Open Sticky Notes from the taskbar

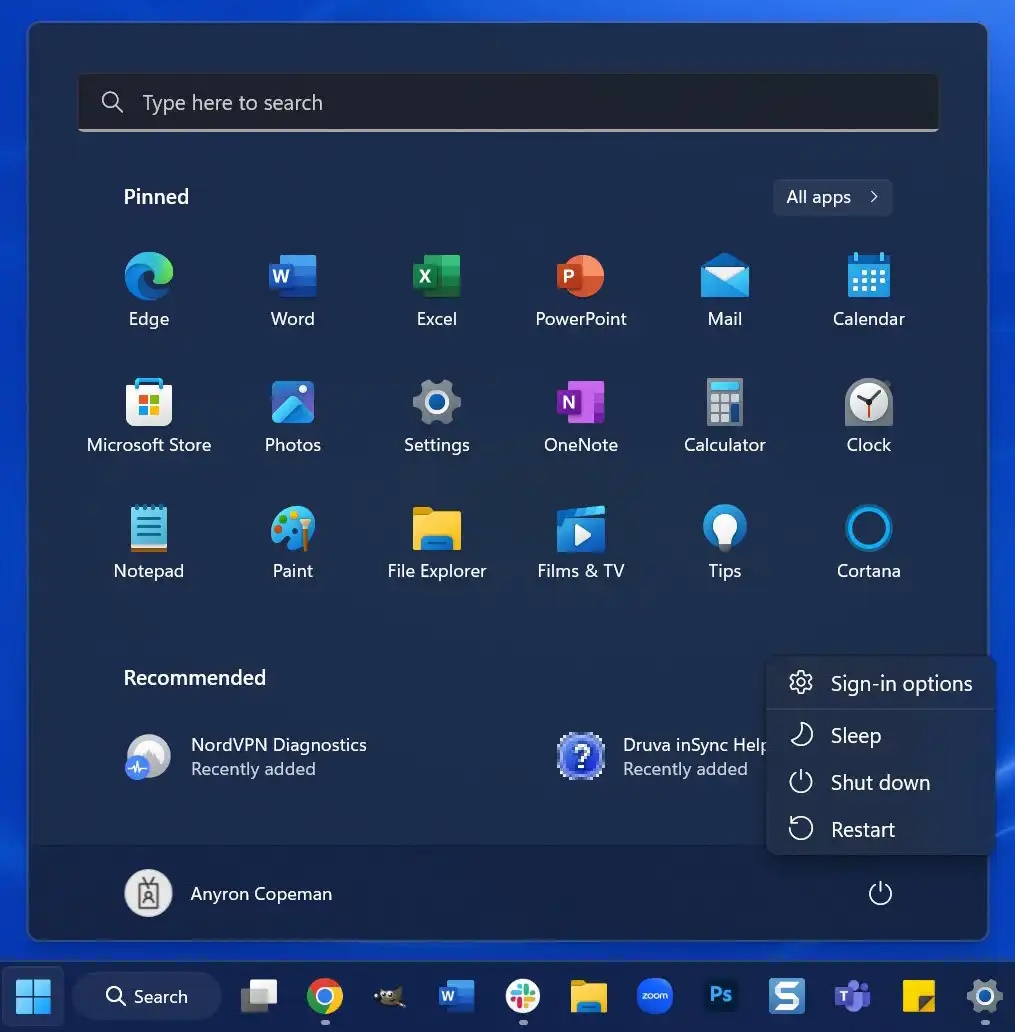pyautogui.click(x=918, y=996)
